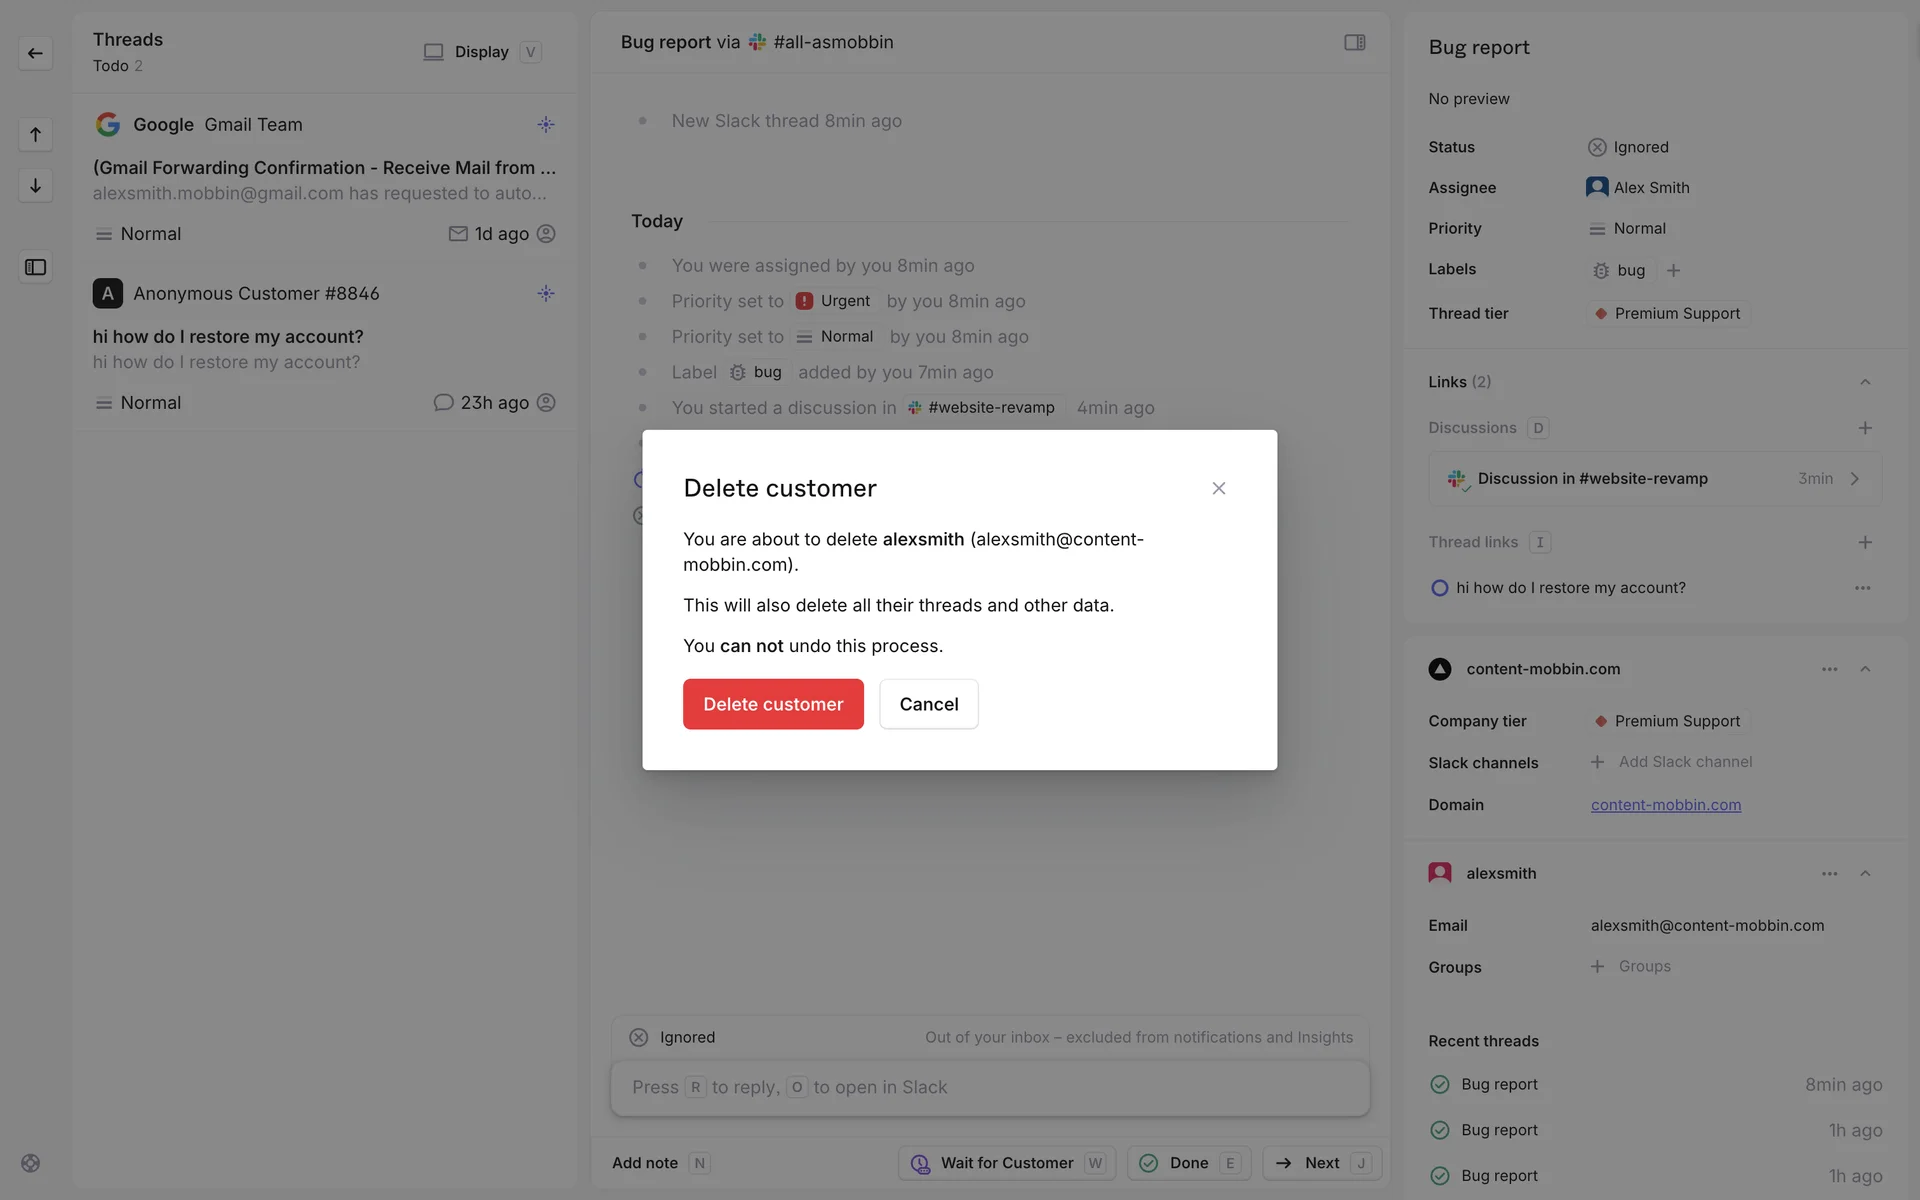Open the Discussion in #website-revamp chevron
Image resolution: width=1920 pixels, height=1200 pixels.
point(1854,479)
